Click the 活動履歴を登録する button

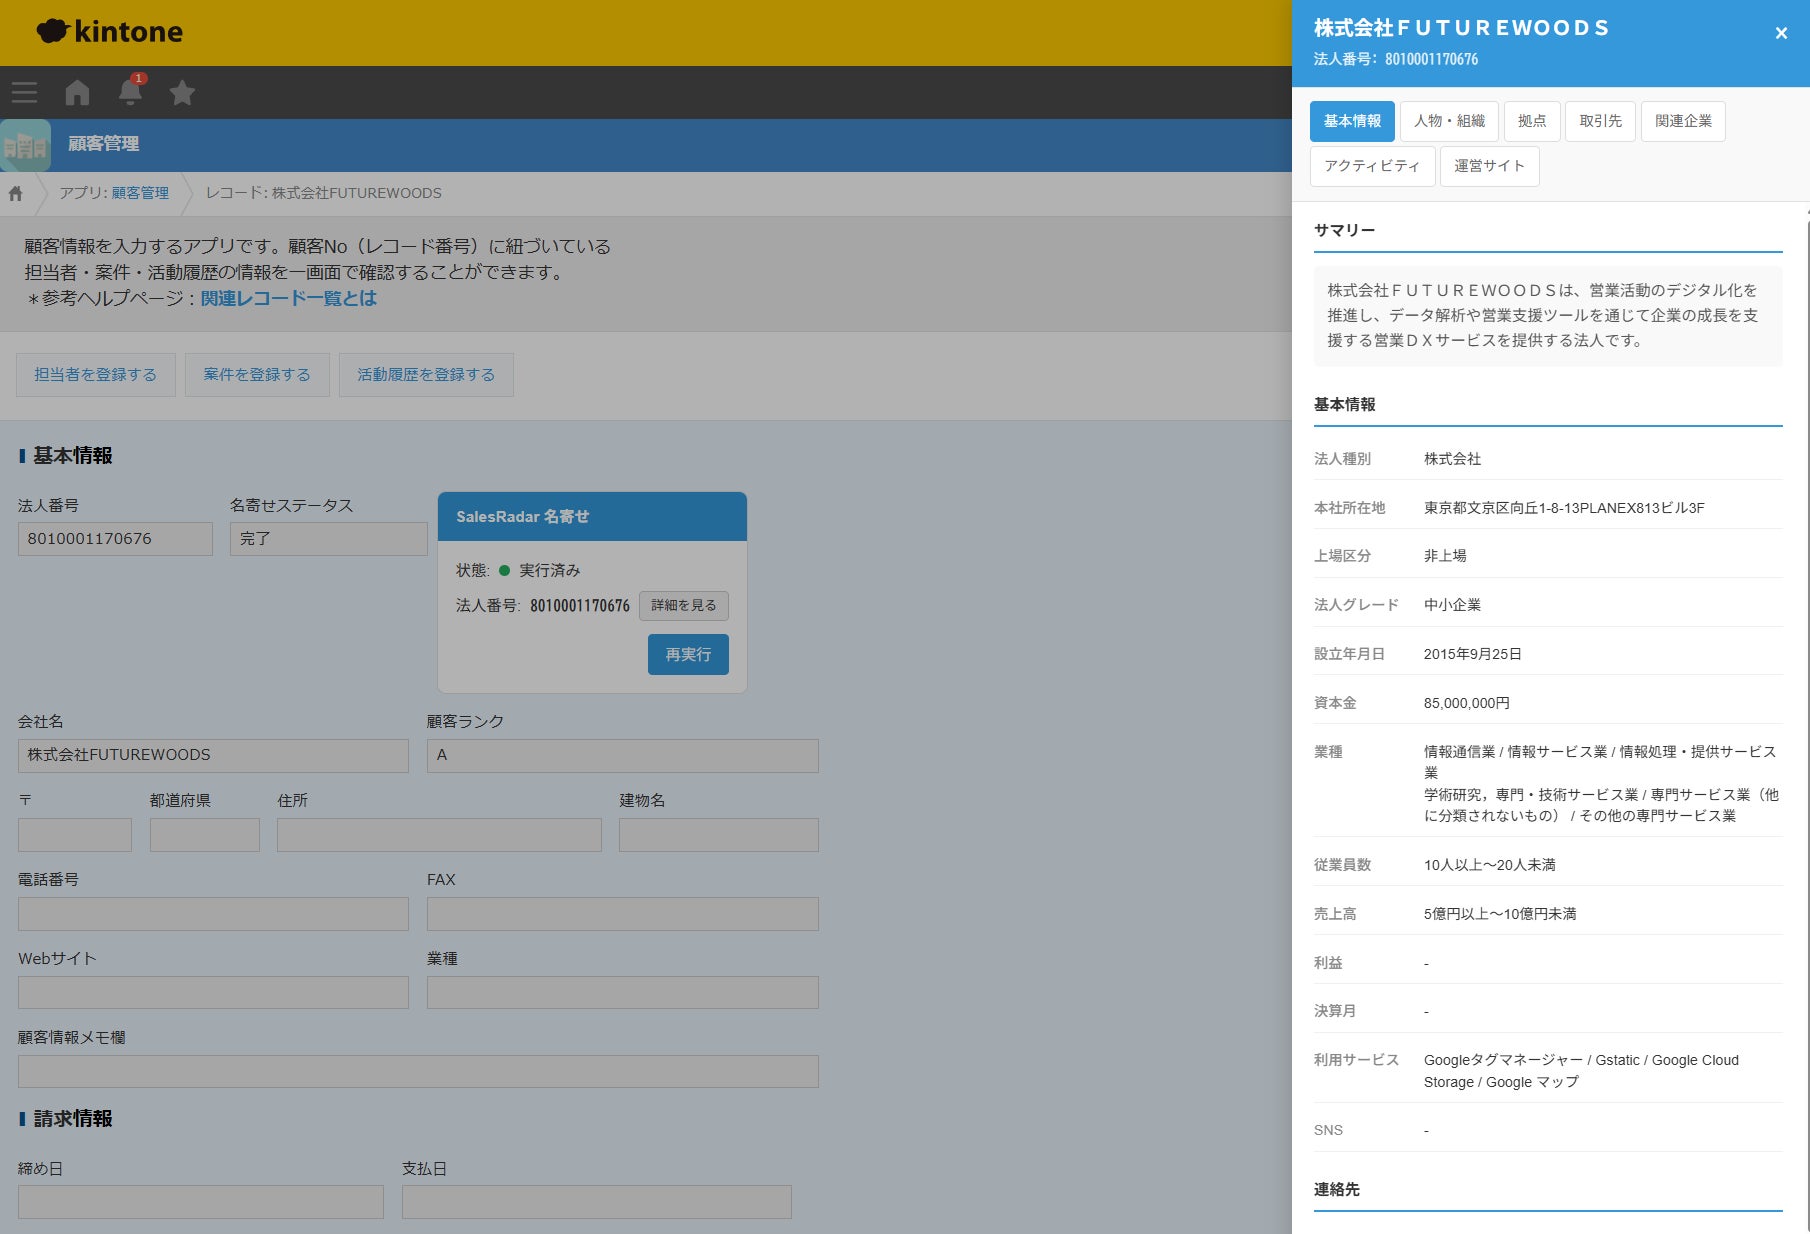pyautogui.click(x=426, y=375)
